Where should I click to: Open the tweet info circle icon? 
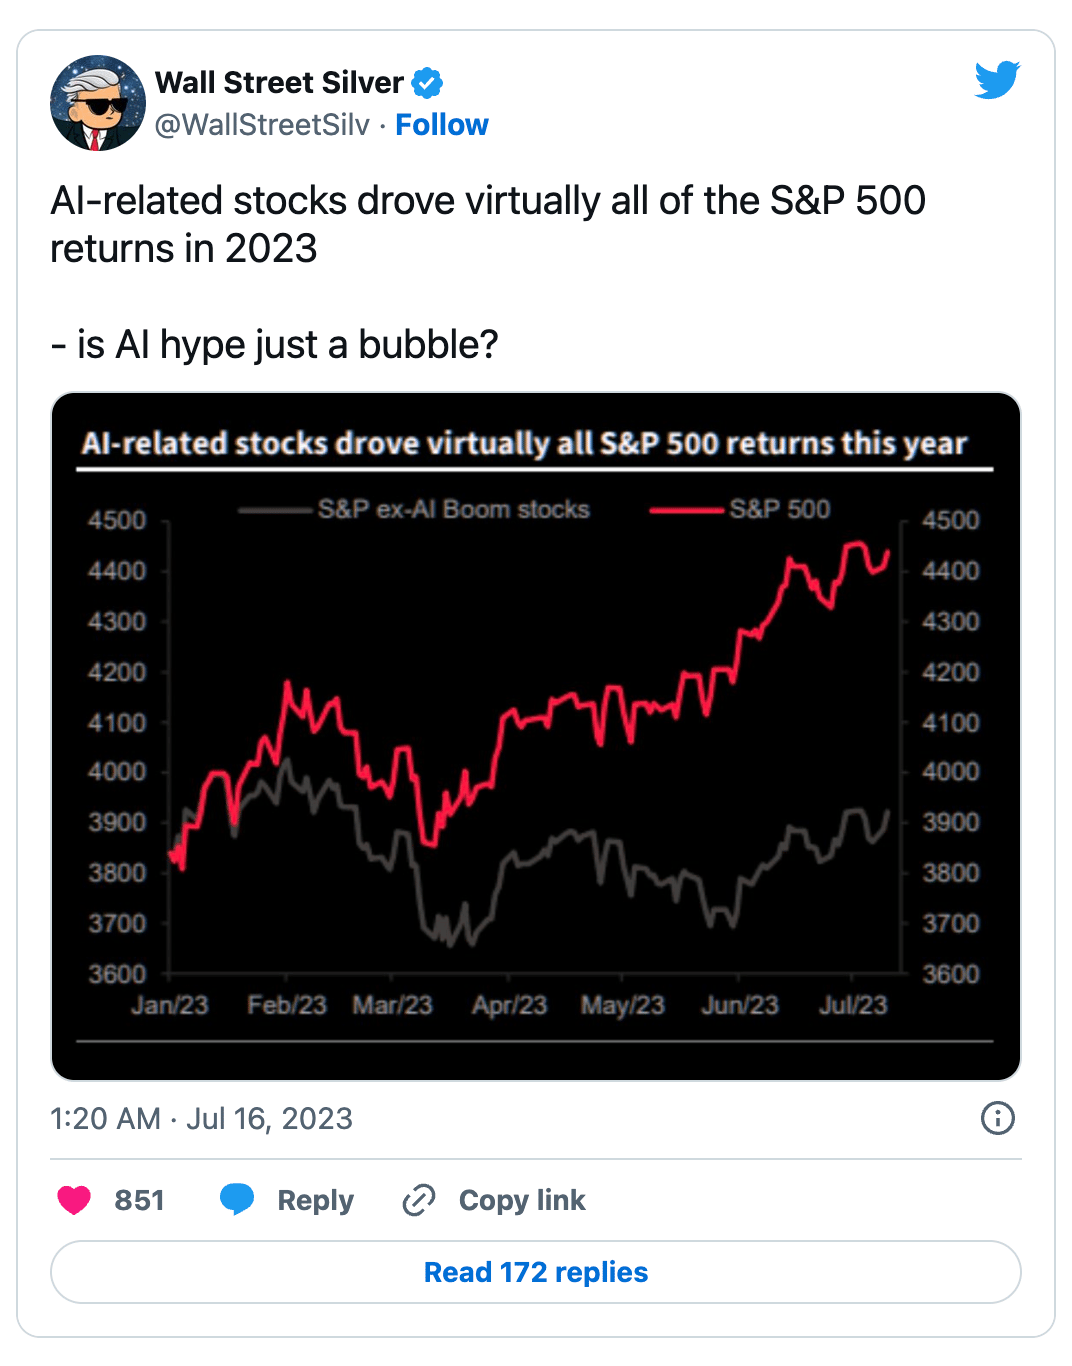pyautogui.click(x=998, y=1118)
